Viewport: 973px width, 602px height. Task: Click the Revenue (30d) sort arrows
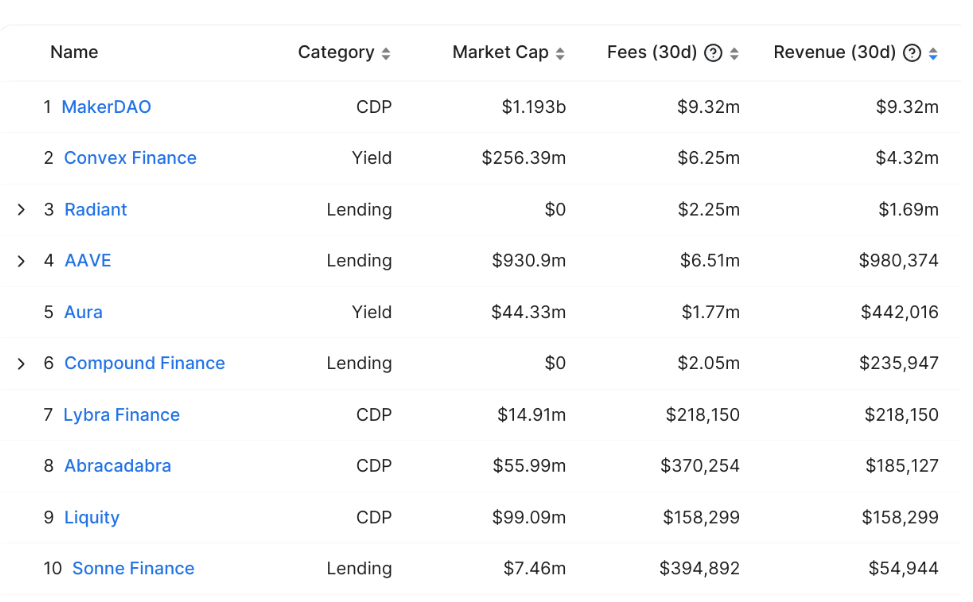click(x=933, y=53)
